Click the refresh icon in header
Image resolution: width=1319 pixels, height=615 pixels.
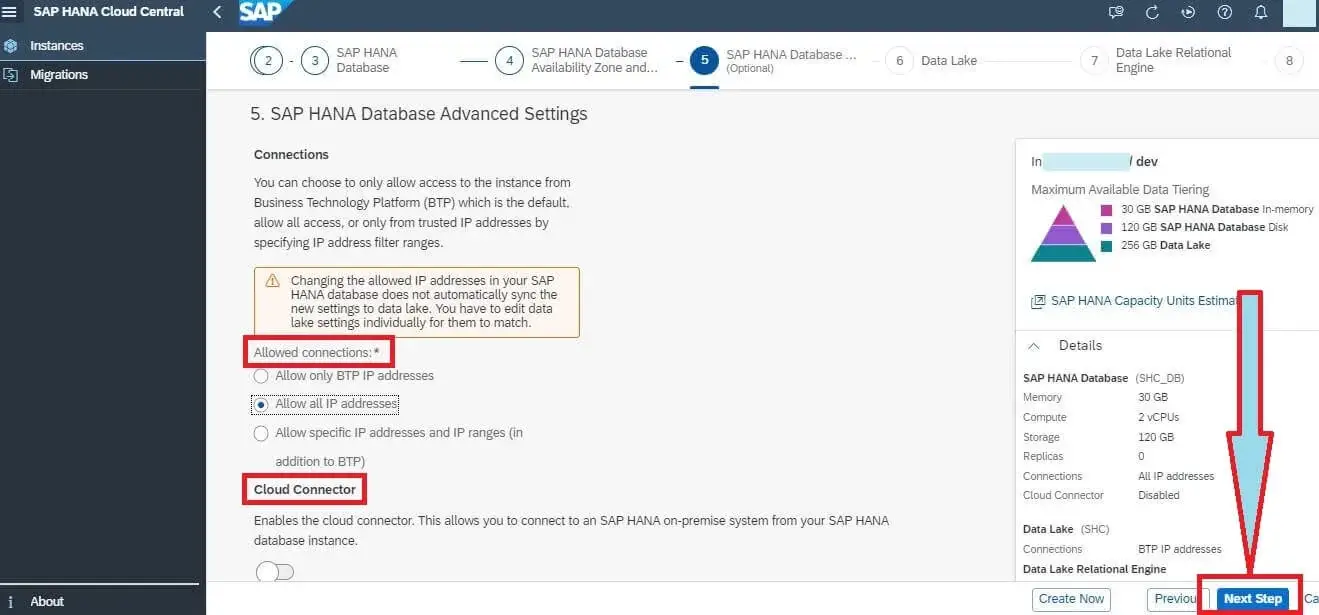coord(1152,12)
